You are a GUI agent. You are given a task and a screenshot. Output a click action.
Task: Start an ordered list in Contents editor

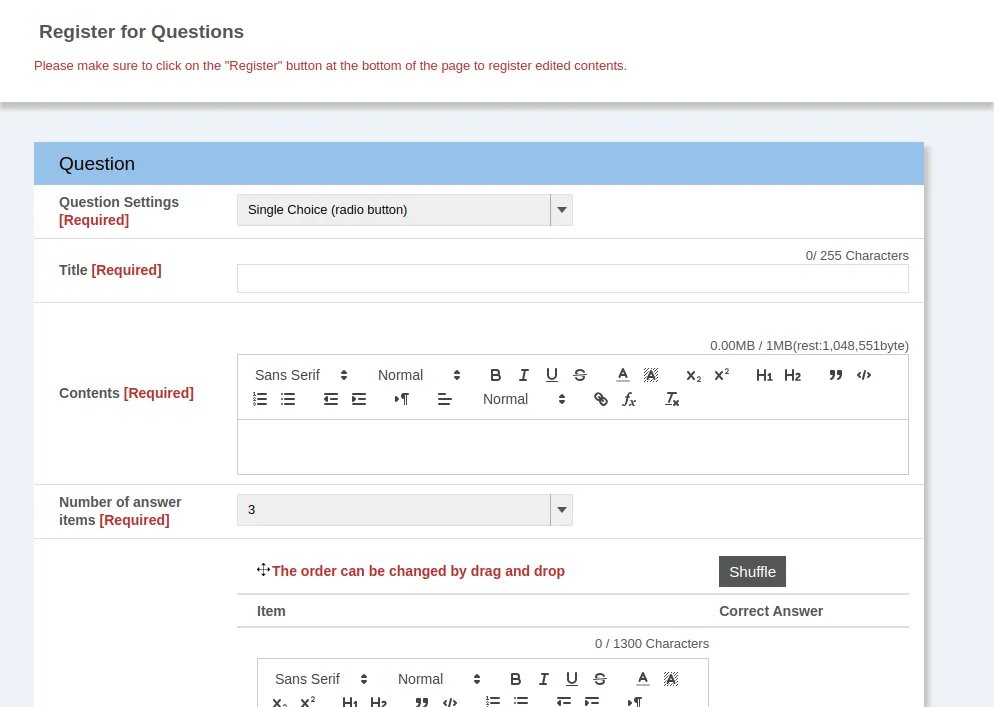[x=260, y=399]
